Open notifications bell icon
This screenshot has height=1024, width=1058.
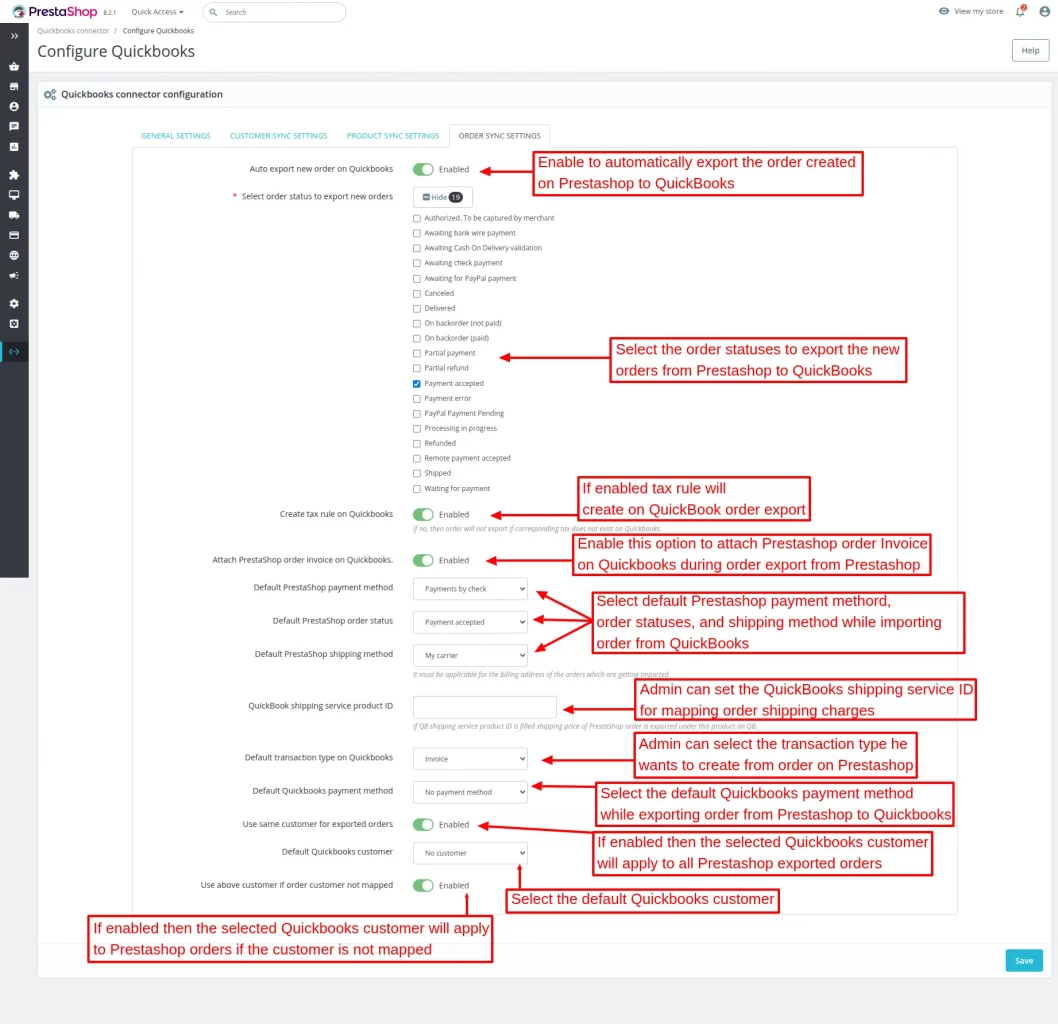point(1020,11)
